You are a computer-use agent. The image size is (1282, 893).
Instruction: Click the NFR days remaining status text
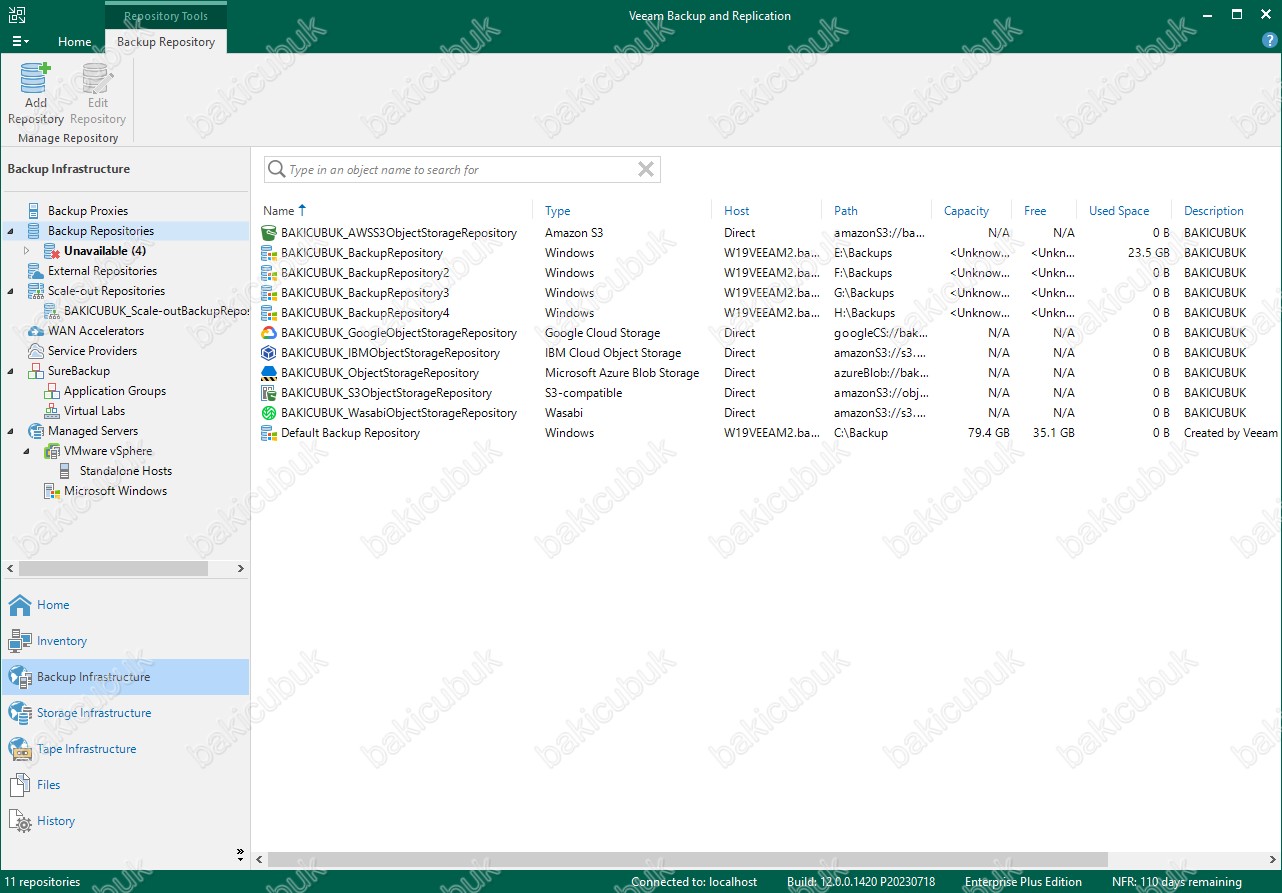pyautogui.click(x=1176, y=882)
